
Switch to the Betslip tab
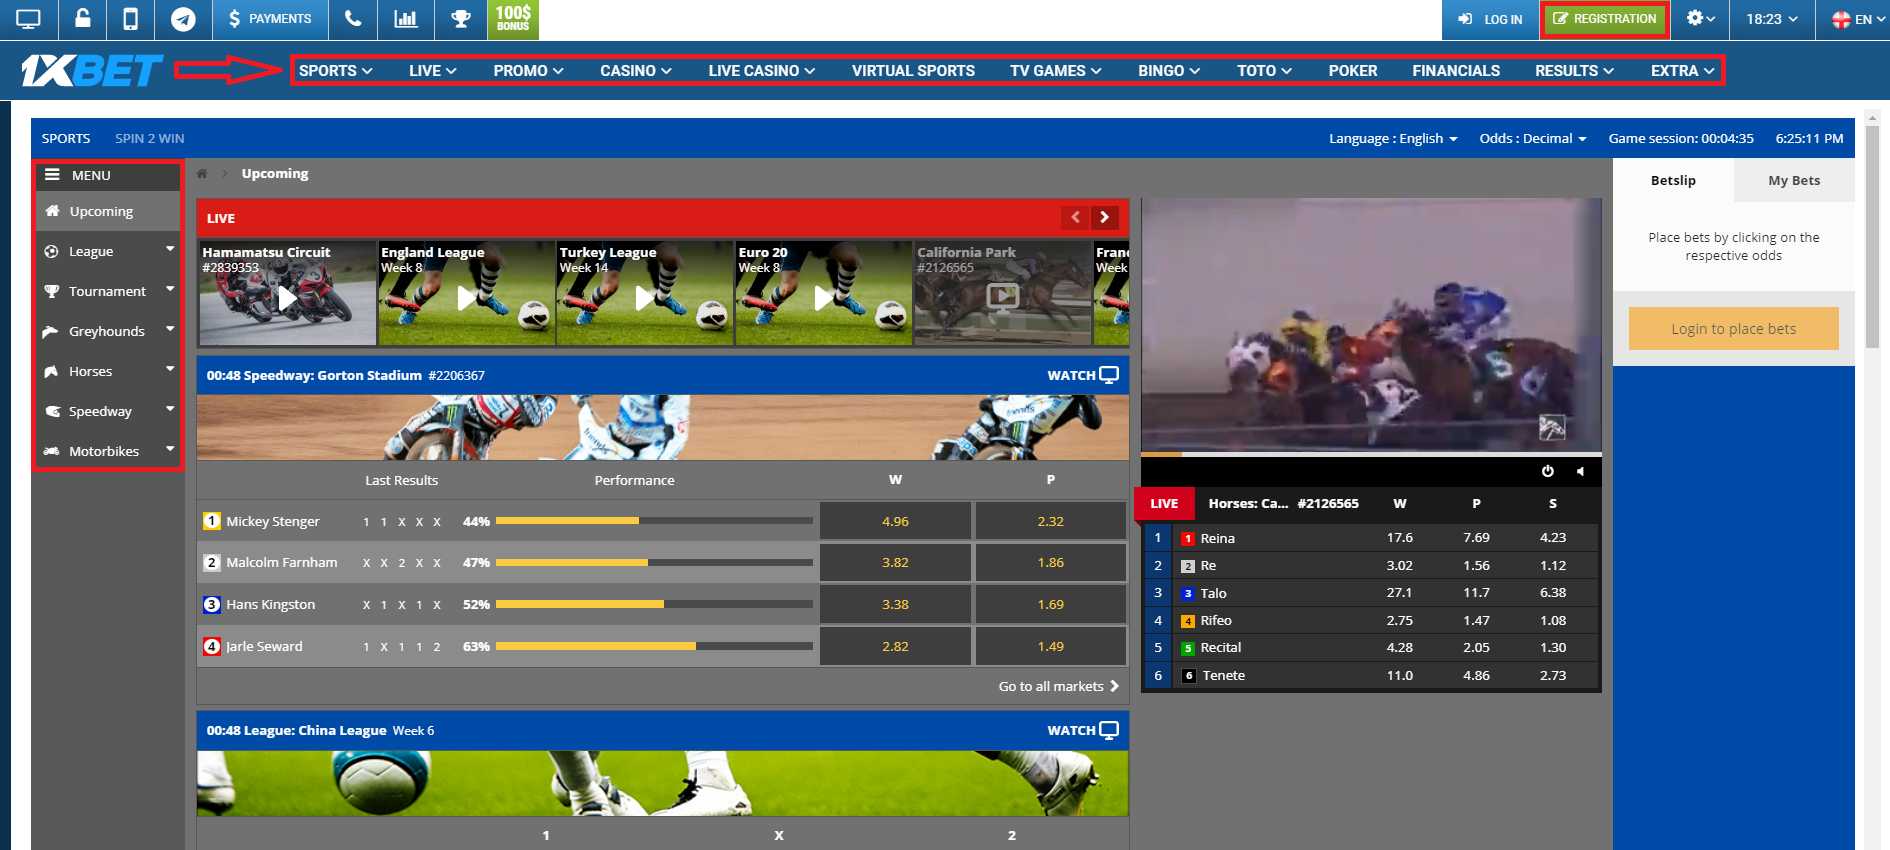[1673, 180]
